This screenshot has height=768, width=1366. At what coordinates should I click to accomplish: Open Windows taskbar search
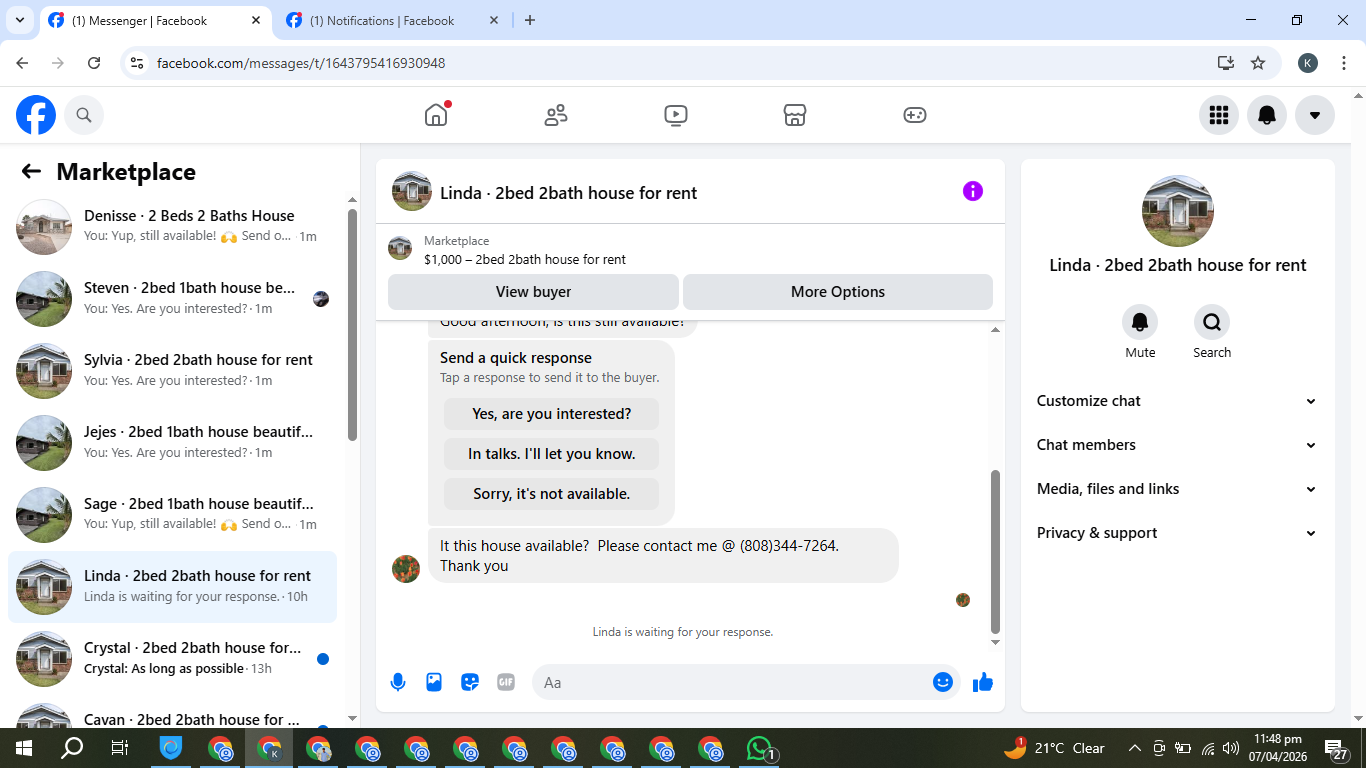72,748
